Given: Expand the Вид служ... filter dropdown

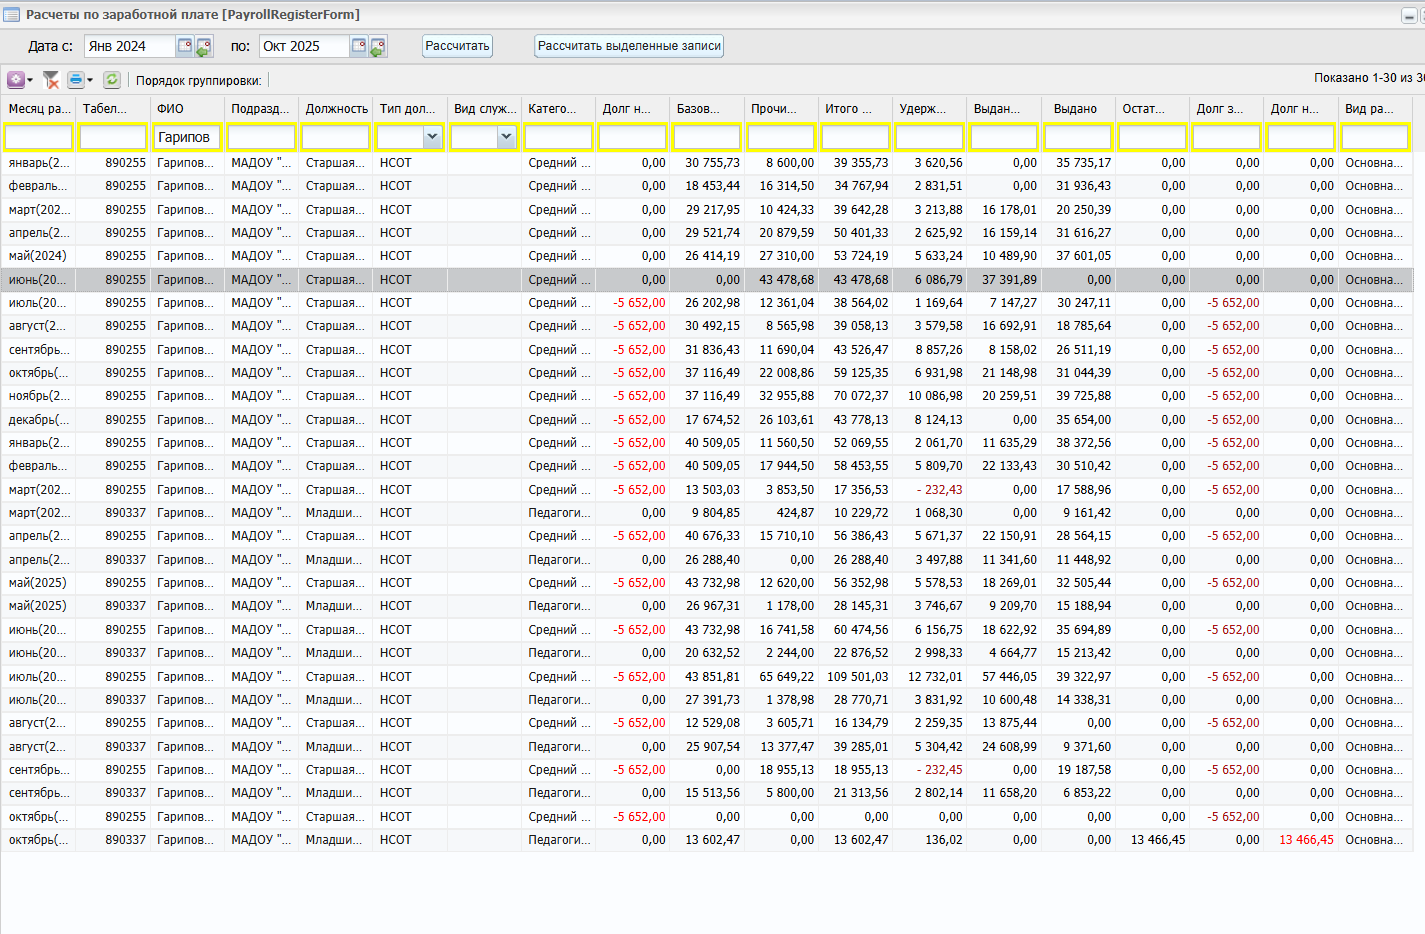Looking at the screenshot, I should point(506,137).
